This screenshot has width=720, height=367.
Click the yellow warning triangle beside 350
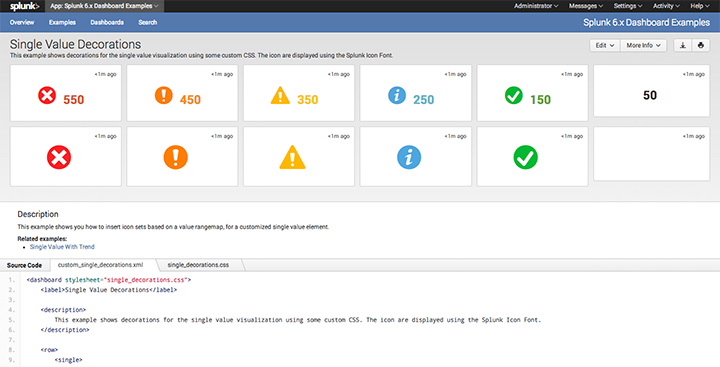click(x=280, y=96)
